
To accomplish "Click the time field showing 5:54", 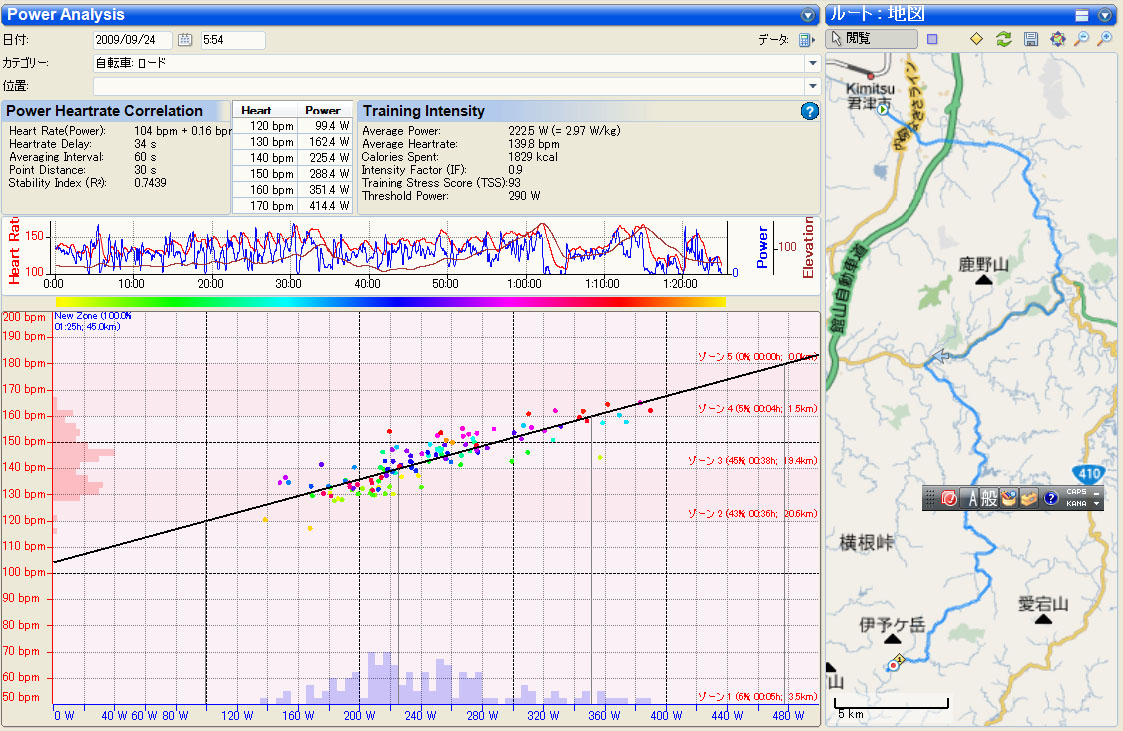I will click(232, 40).
